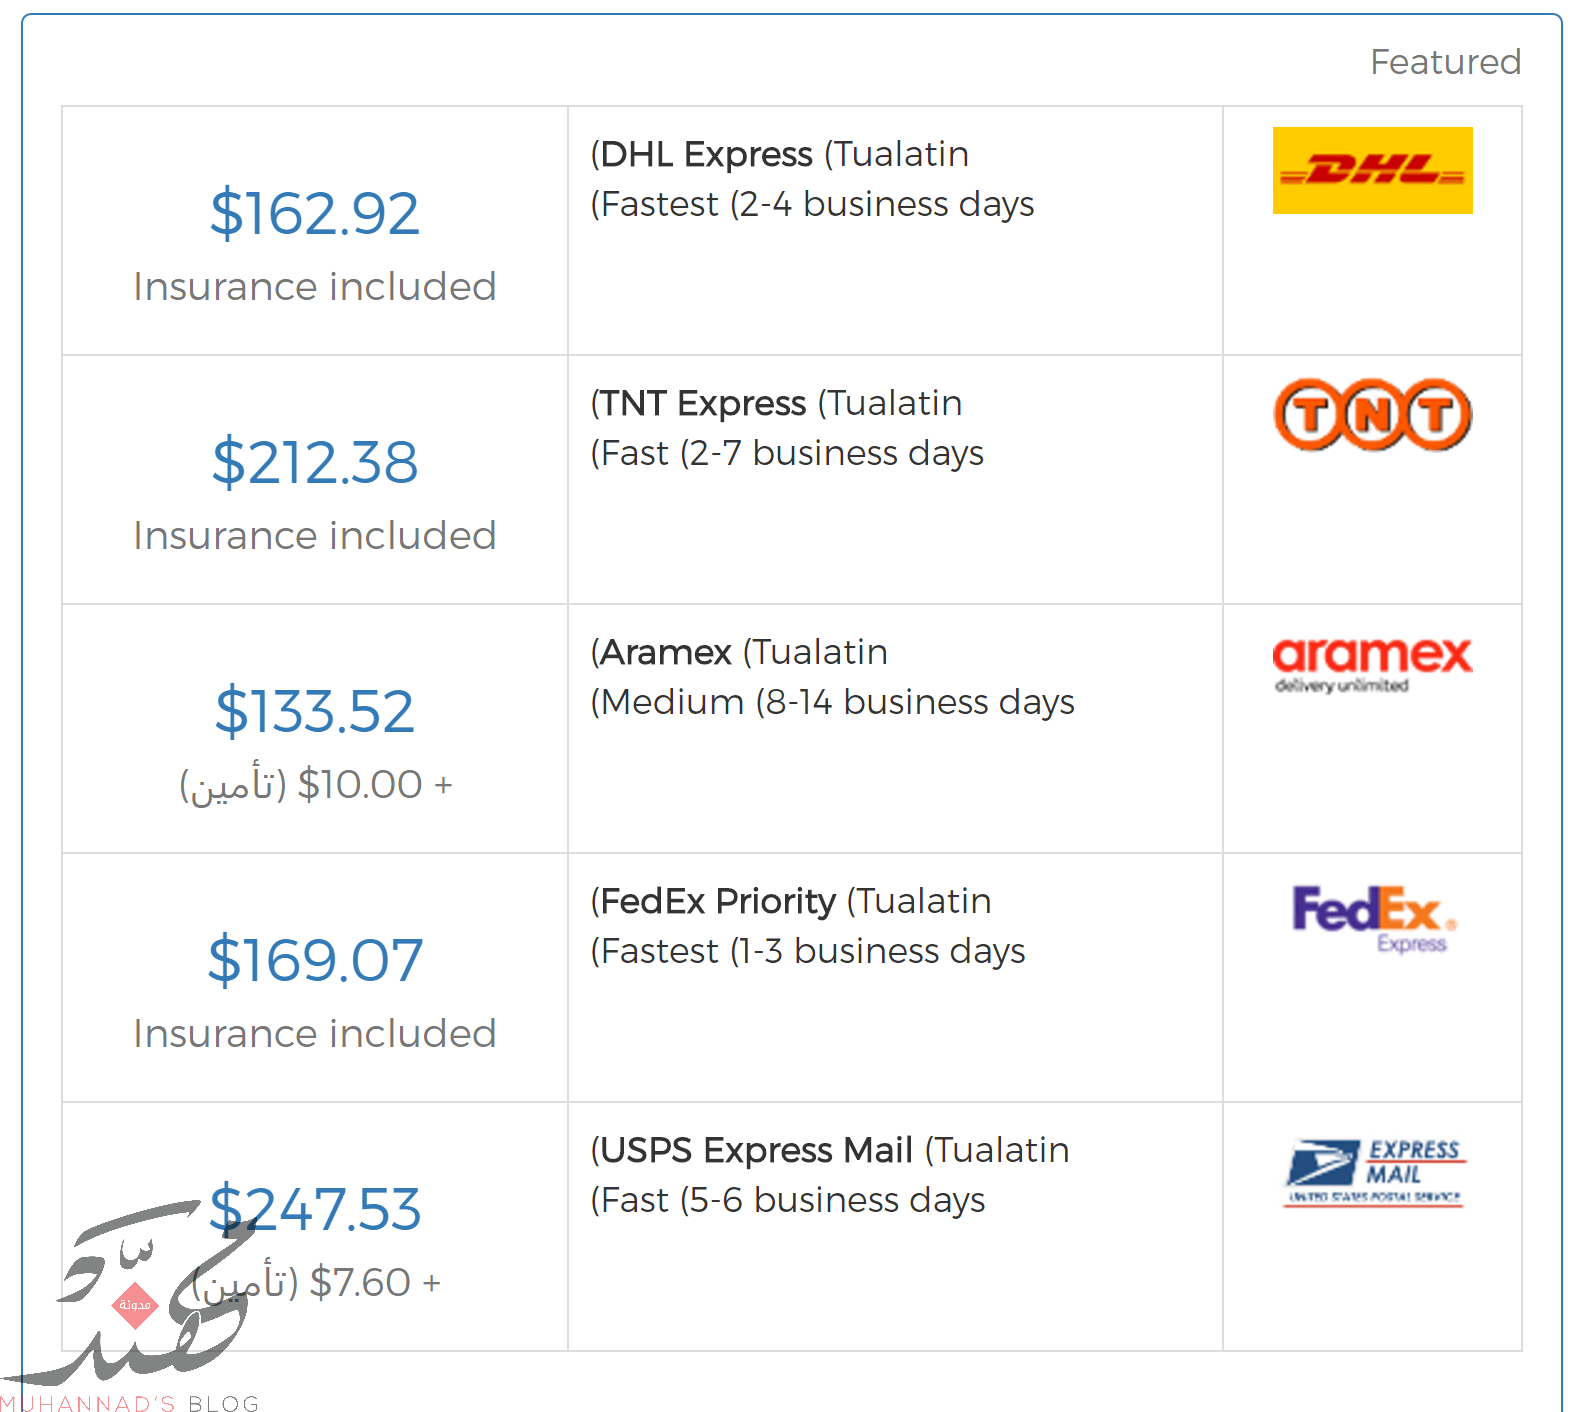Click the $10.00 insurance add-on text
This screenshot has height=1412, width=1585.
[315, 785]
